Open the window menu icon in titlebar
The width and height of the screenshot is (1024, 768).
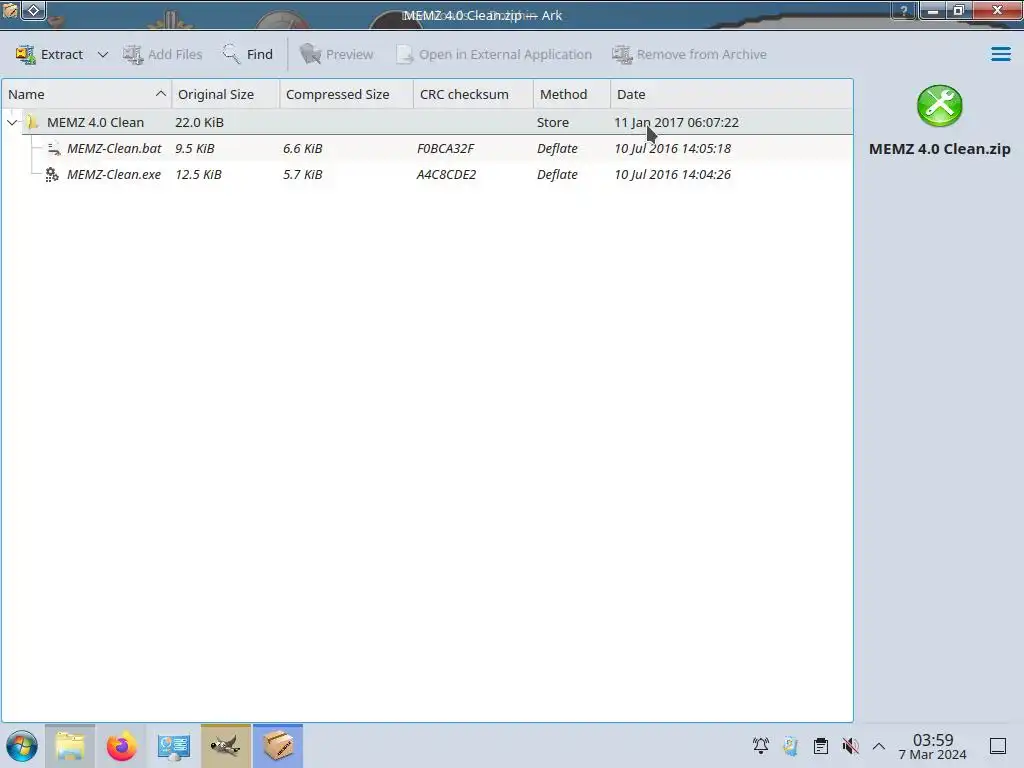pos(10,10)
